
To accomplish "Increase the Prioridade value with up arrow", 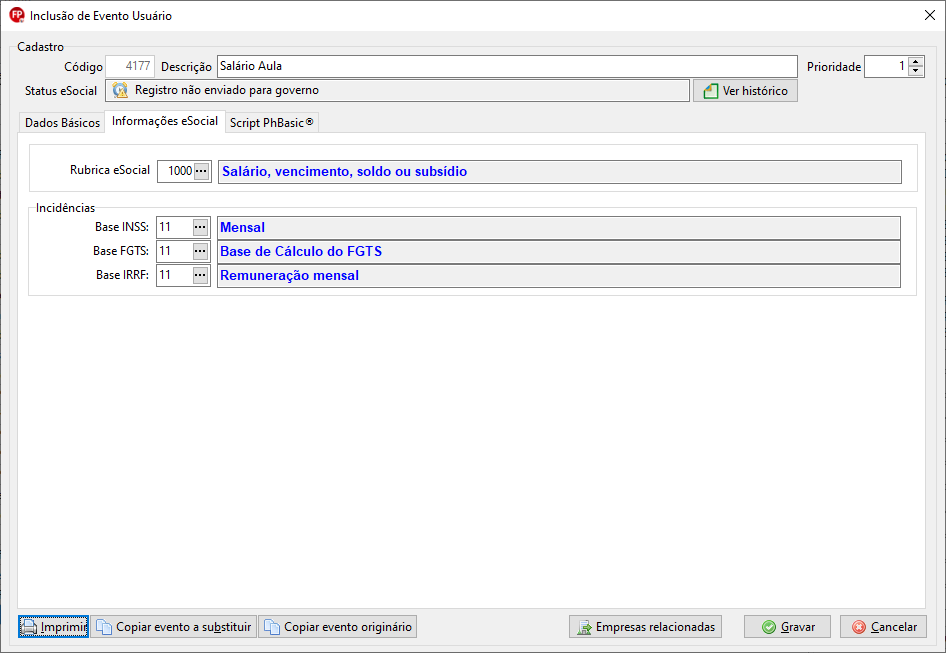I will (x=916, y=62).
